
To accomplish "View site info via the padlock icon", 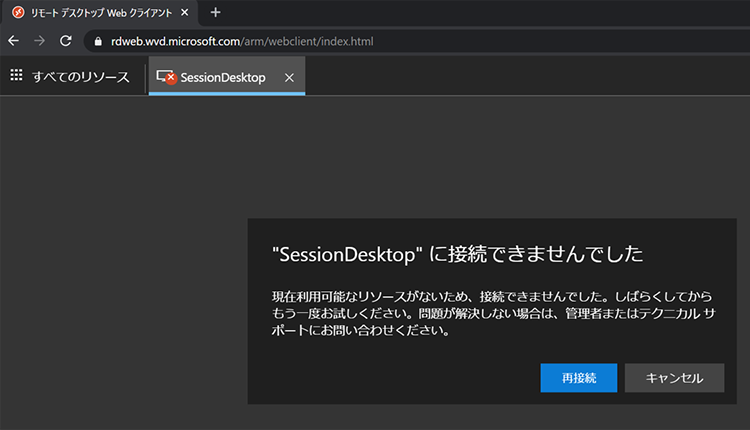I will click(x=97, y=41).
